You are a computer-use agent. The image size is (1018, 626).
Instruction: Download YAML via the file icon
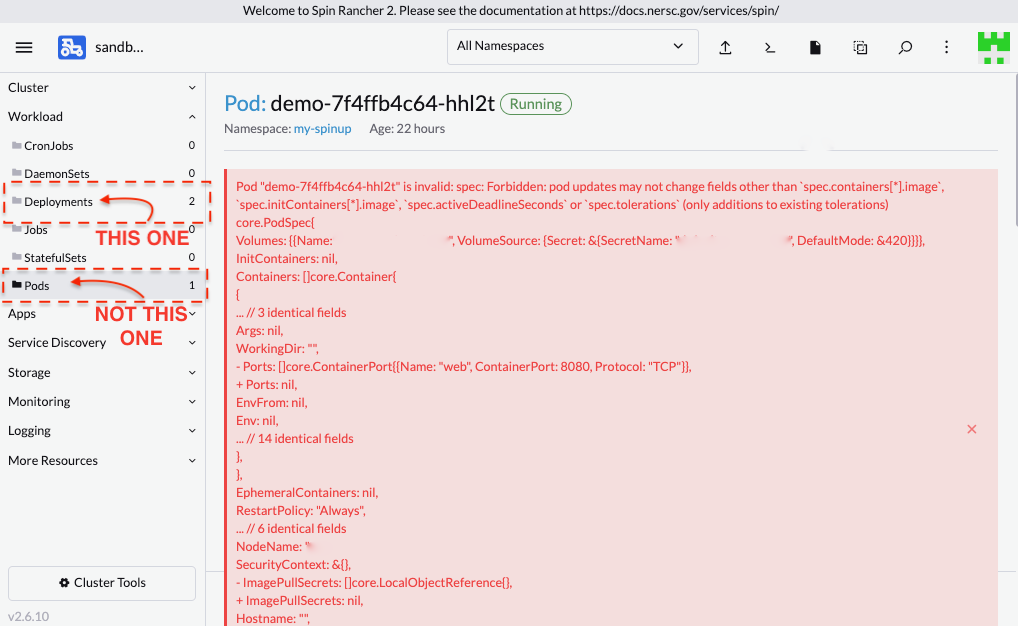pyautogui.click(x=815, y=47)
